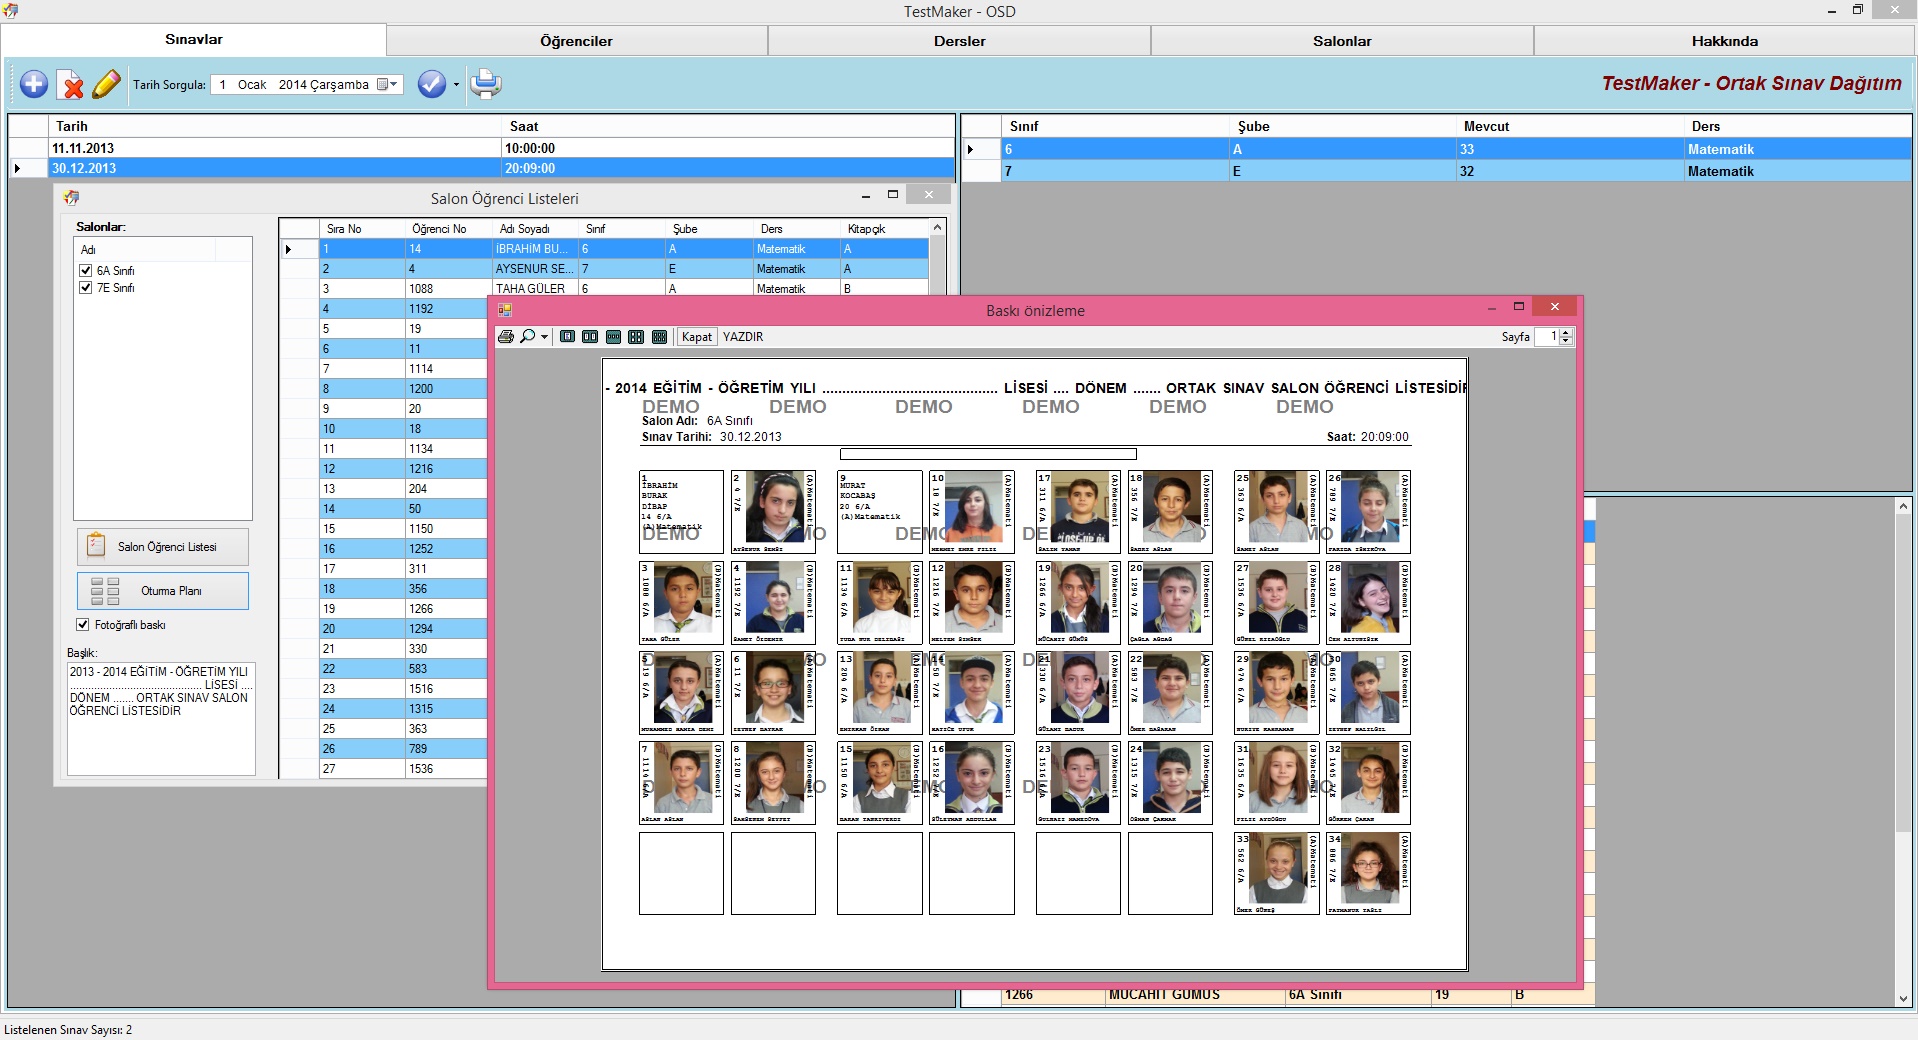The image size is (1918, 1040).
Task: Select the four-page layout preview icon
Action: (636, 337)
